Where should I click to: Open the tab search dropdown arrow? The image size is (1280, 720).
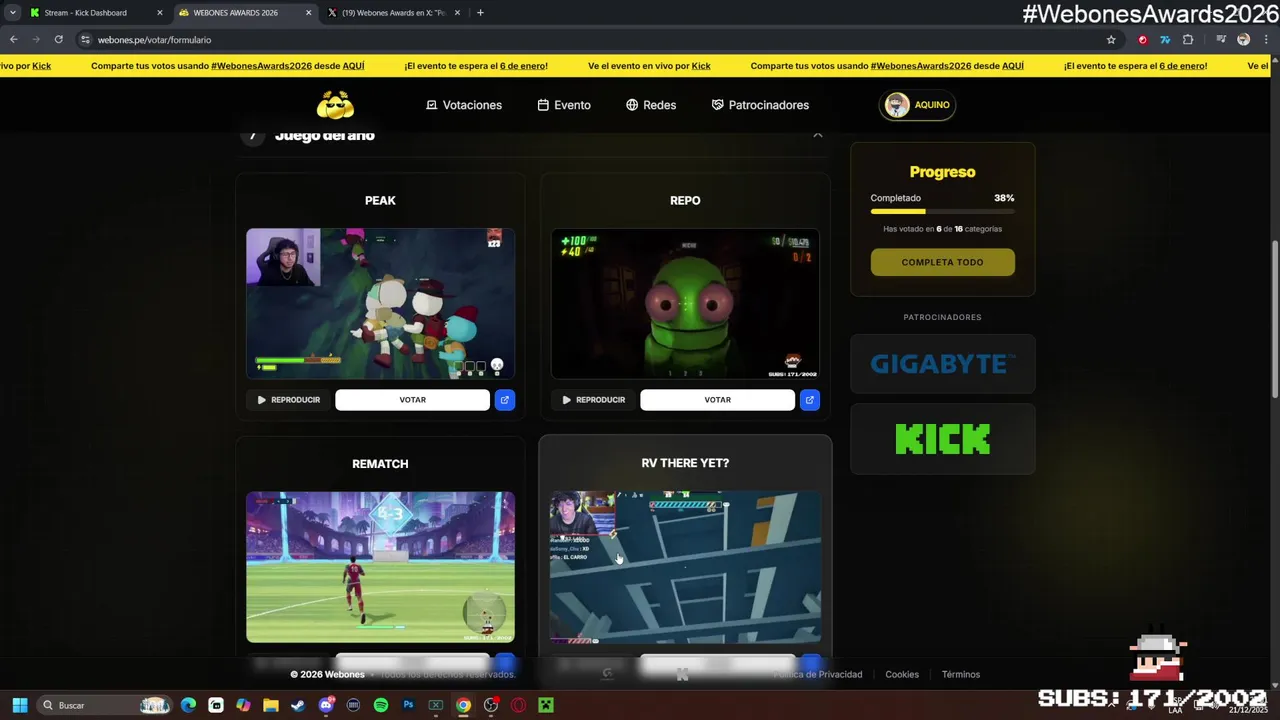(12, 13)
